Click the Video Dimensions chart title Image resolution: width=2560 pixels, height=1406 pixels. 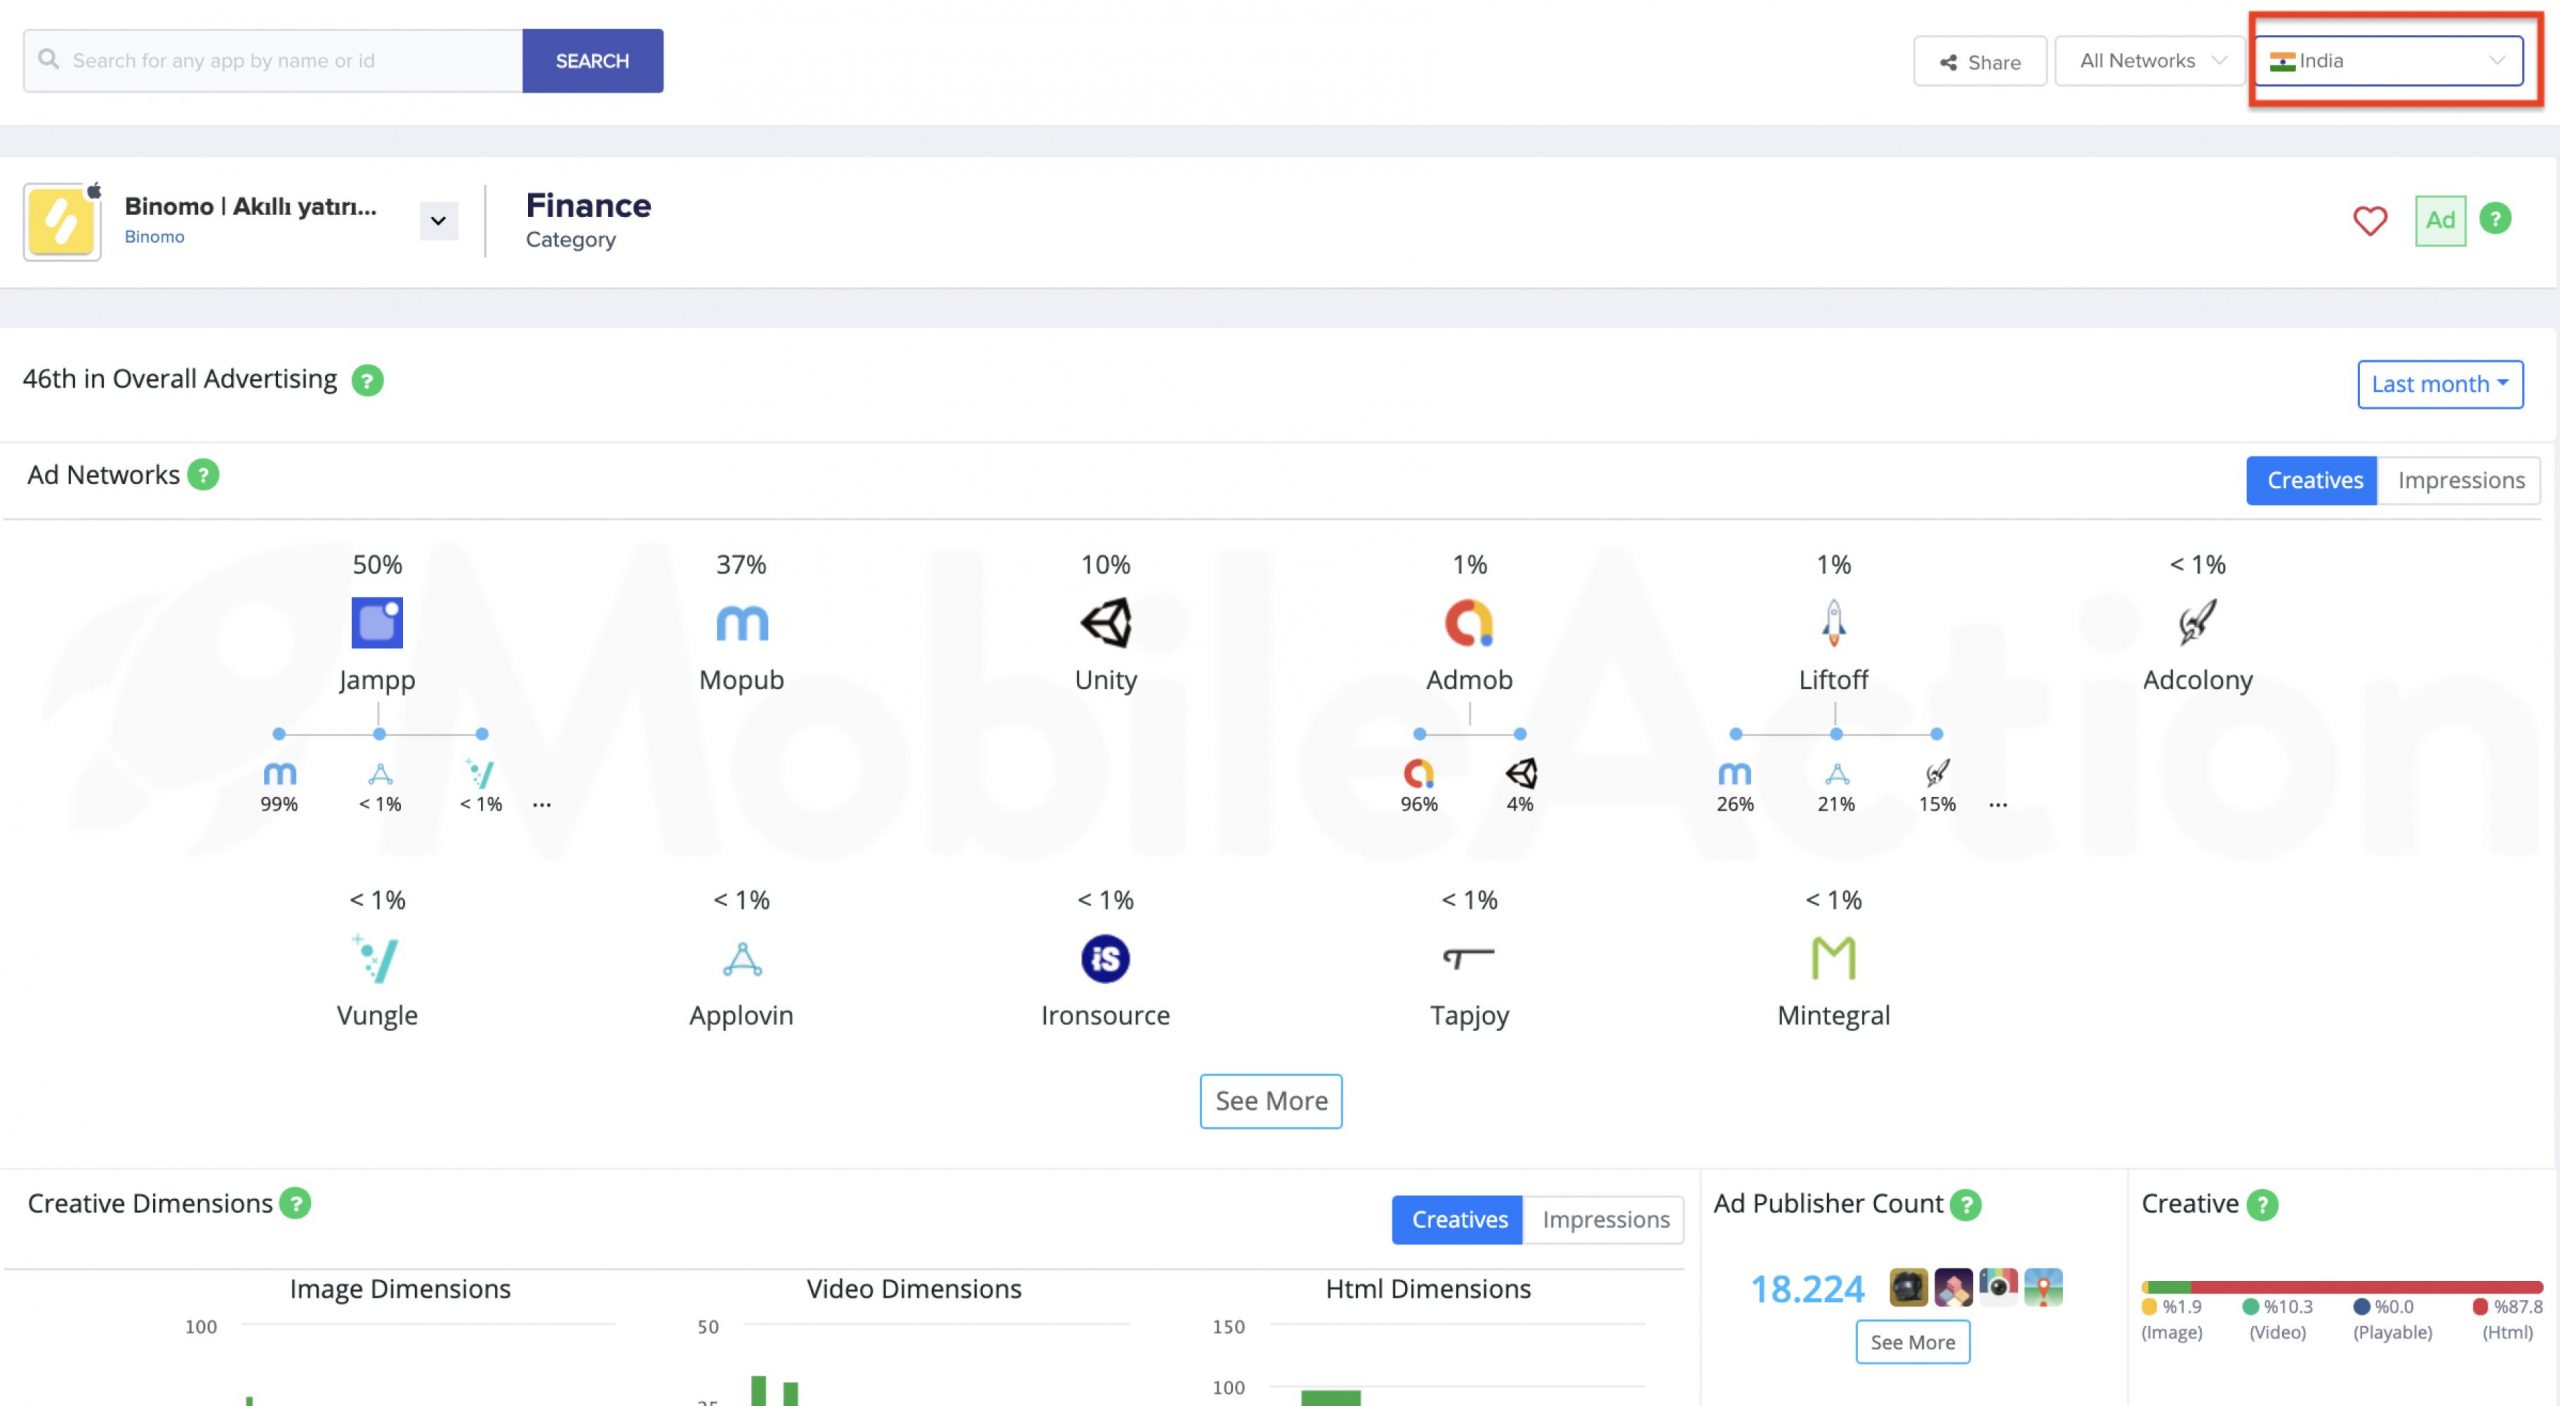pos(914,1289)
